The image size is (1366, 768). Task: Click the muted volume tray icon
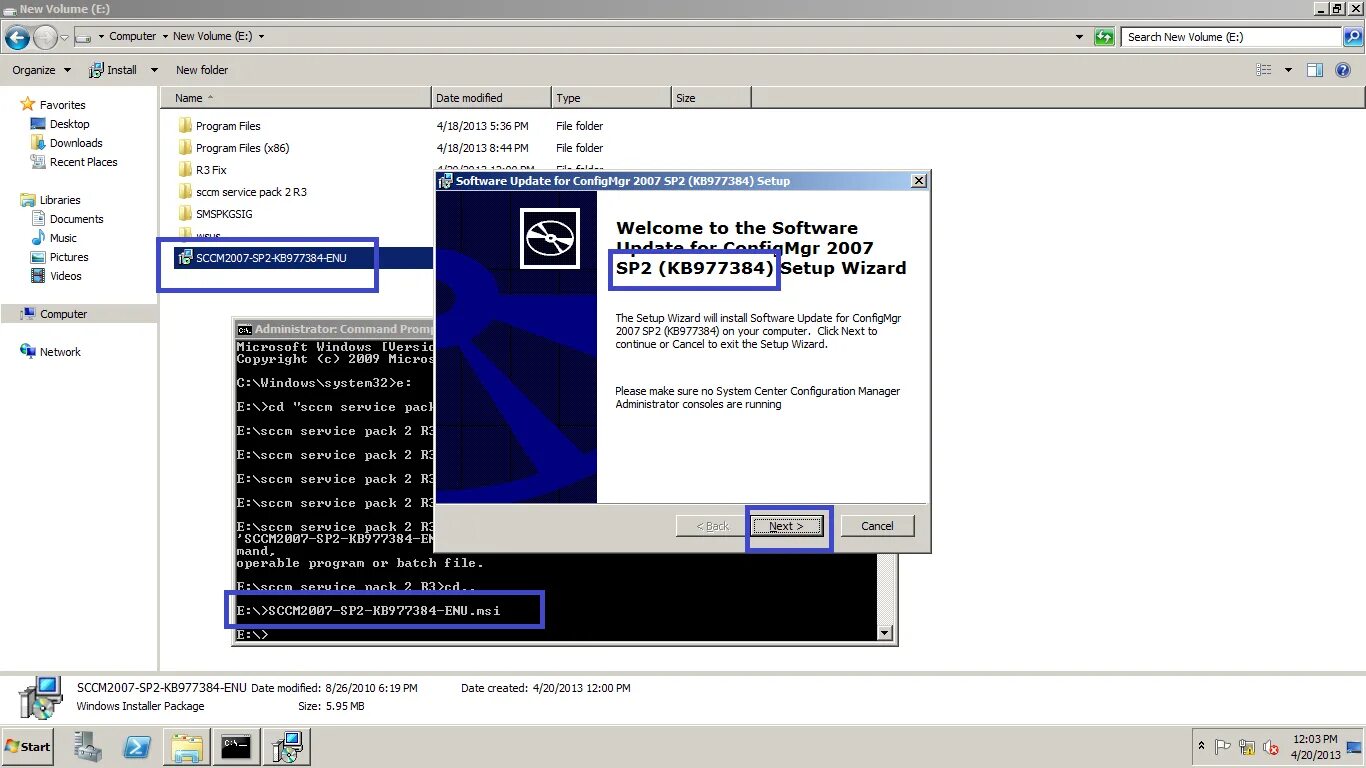tap(1271, 746)
